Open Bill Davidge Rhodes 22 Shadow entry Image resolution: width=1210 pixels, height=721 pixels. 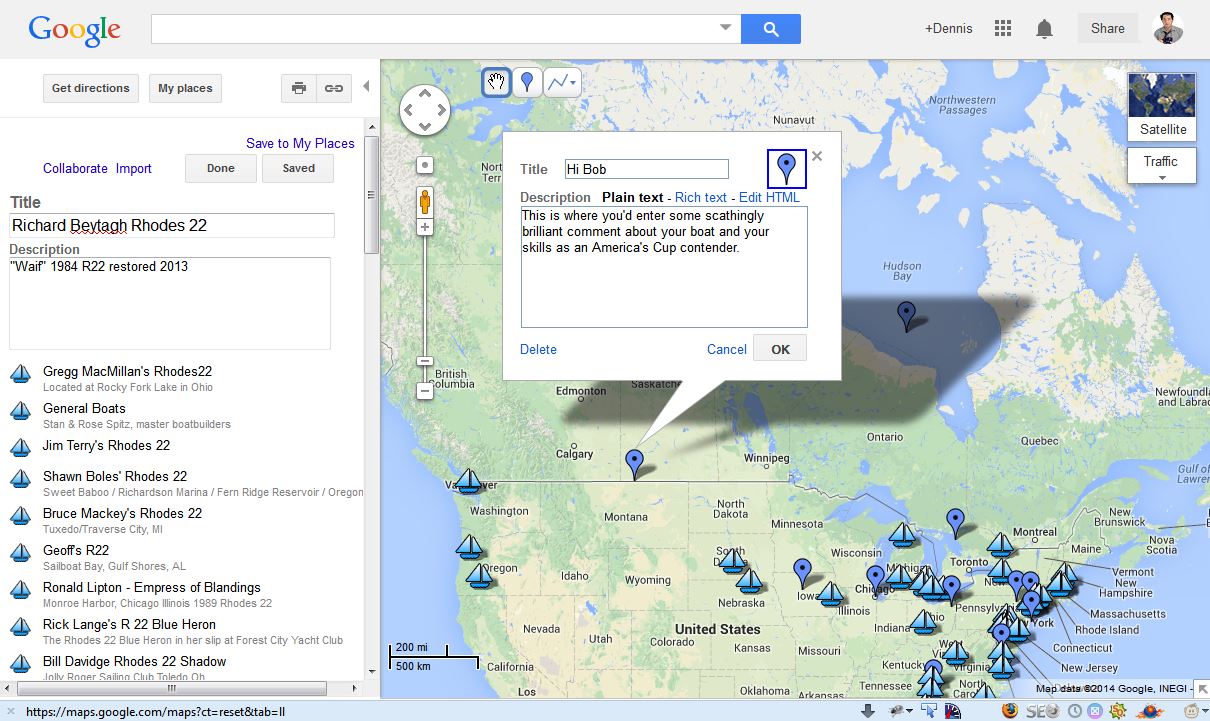tap(135, 661)
